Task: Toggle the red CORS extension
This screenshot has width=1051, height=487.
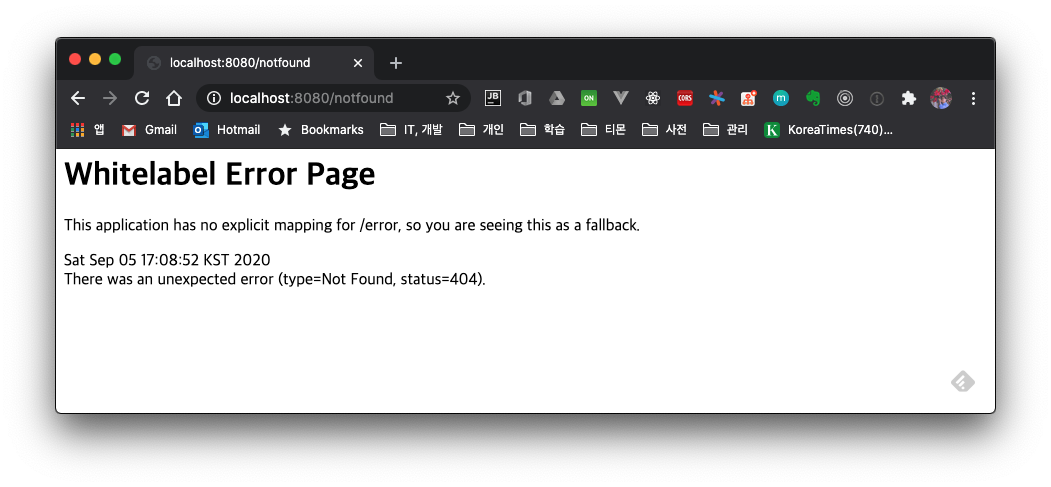Action: coord(684,98)
